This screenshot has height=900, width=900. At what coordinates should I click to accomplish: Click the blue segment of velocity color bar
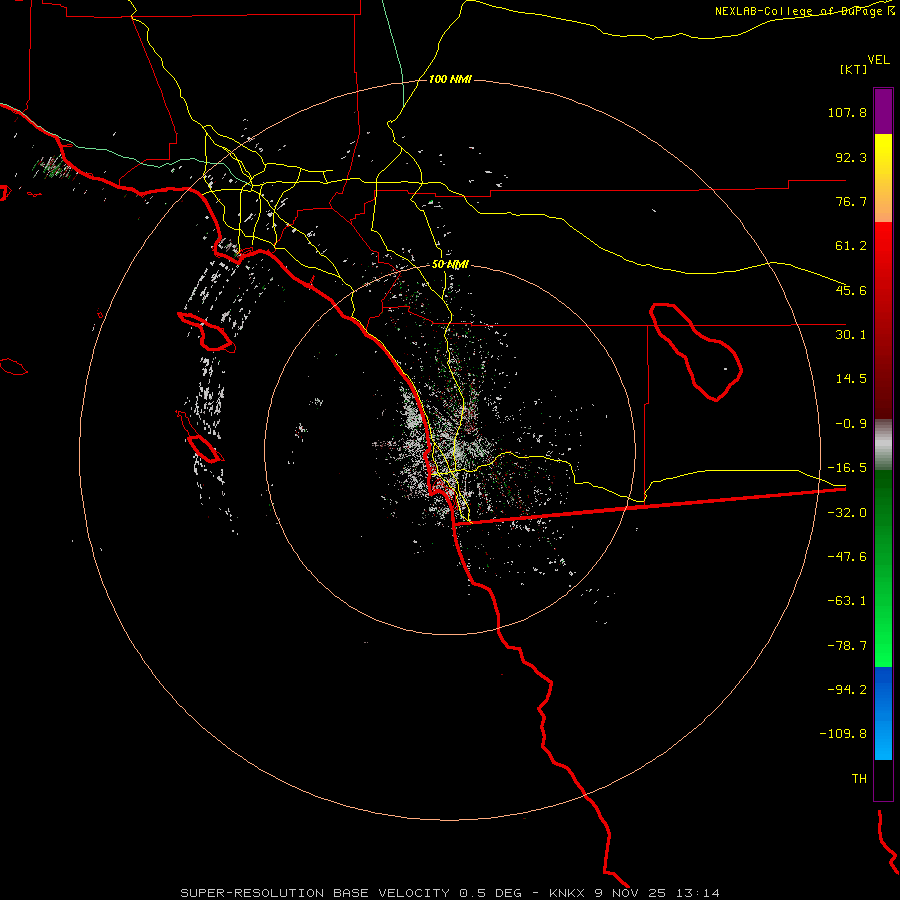point(883,713)
